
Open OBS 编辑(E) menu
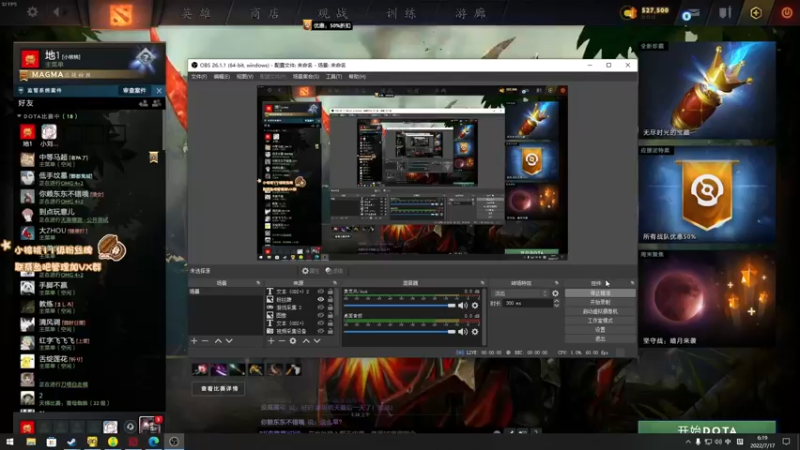221,77
